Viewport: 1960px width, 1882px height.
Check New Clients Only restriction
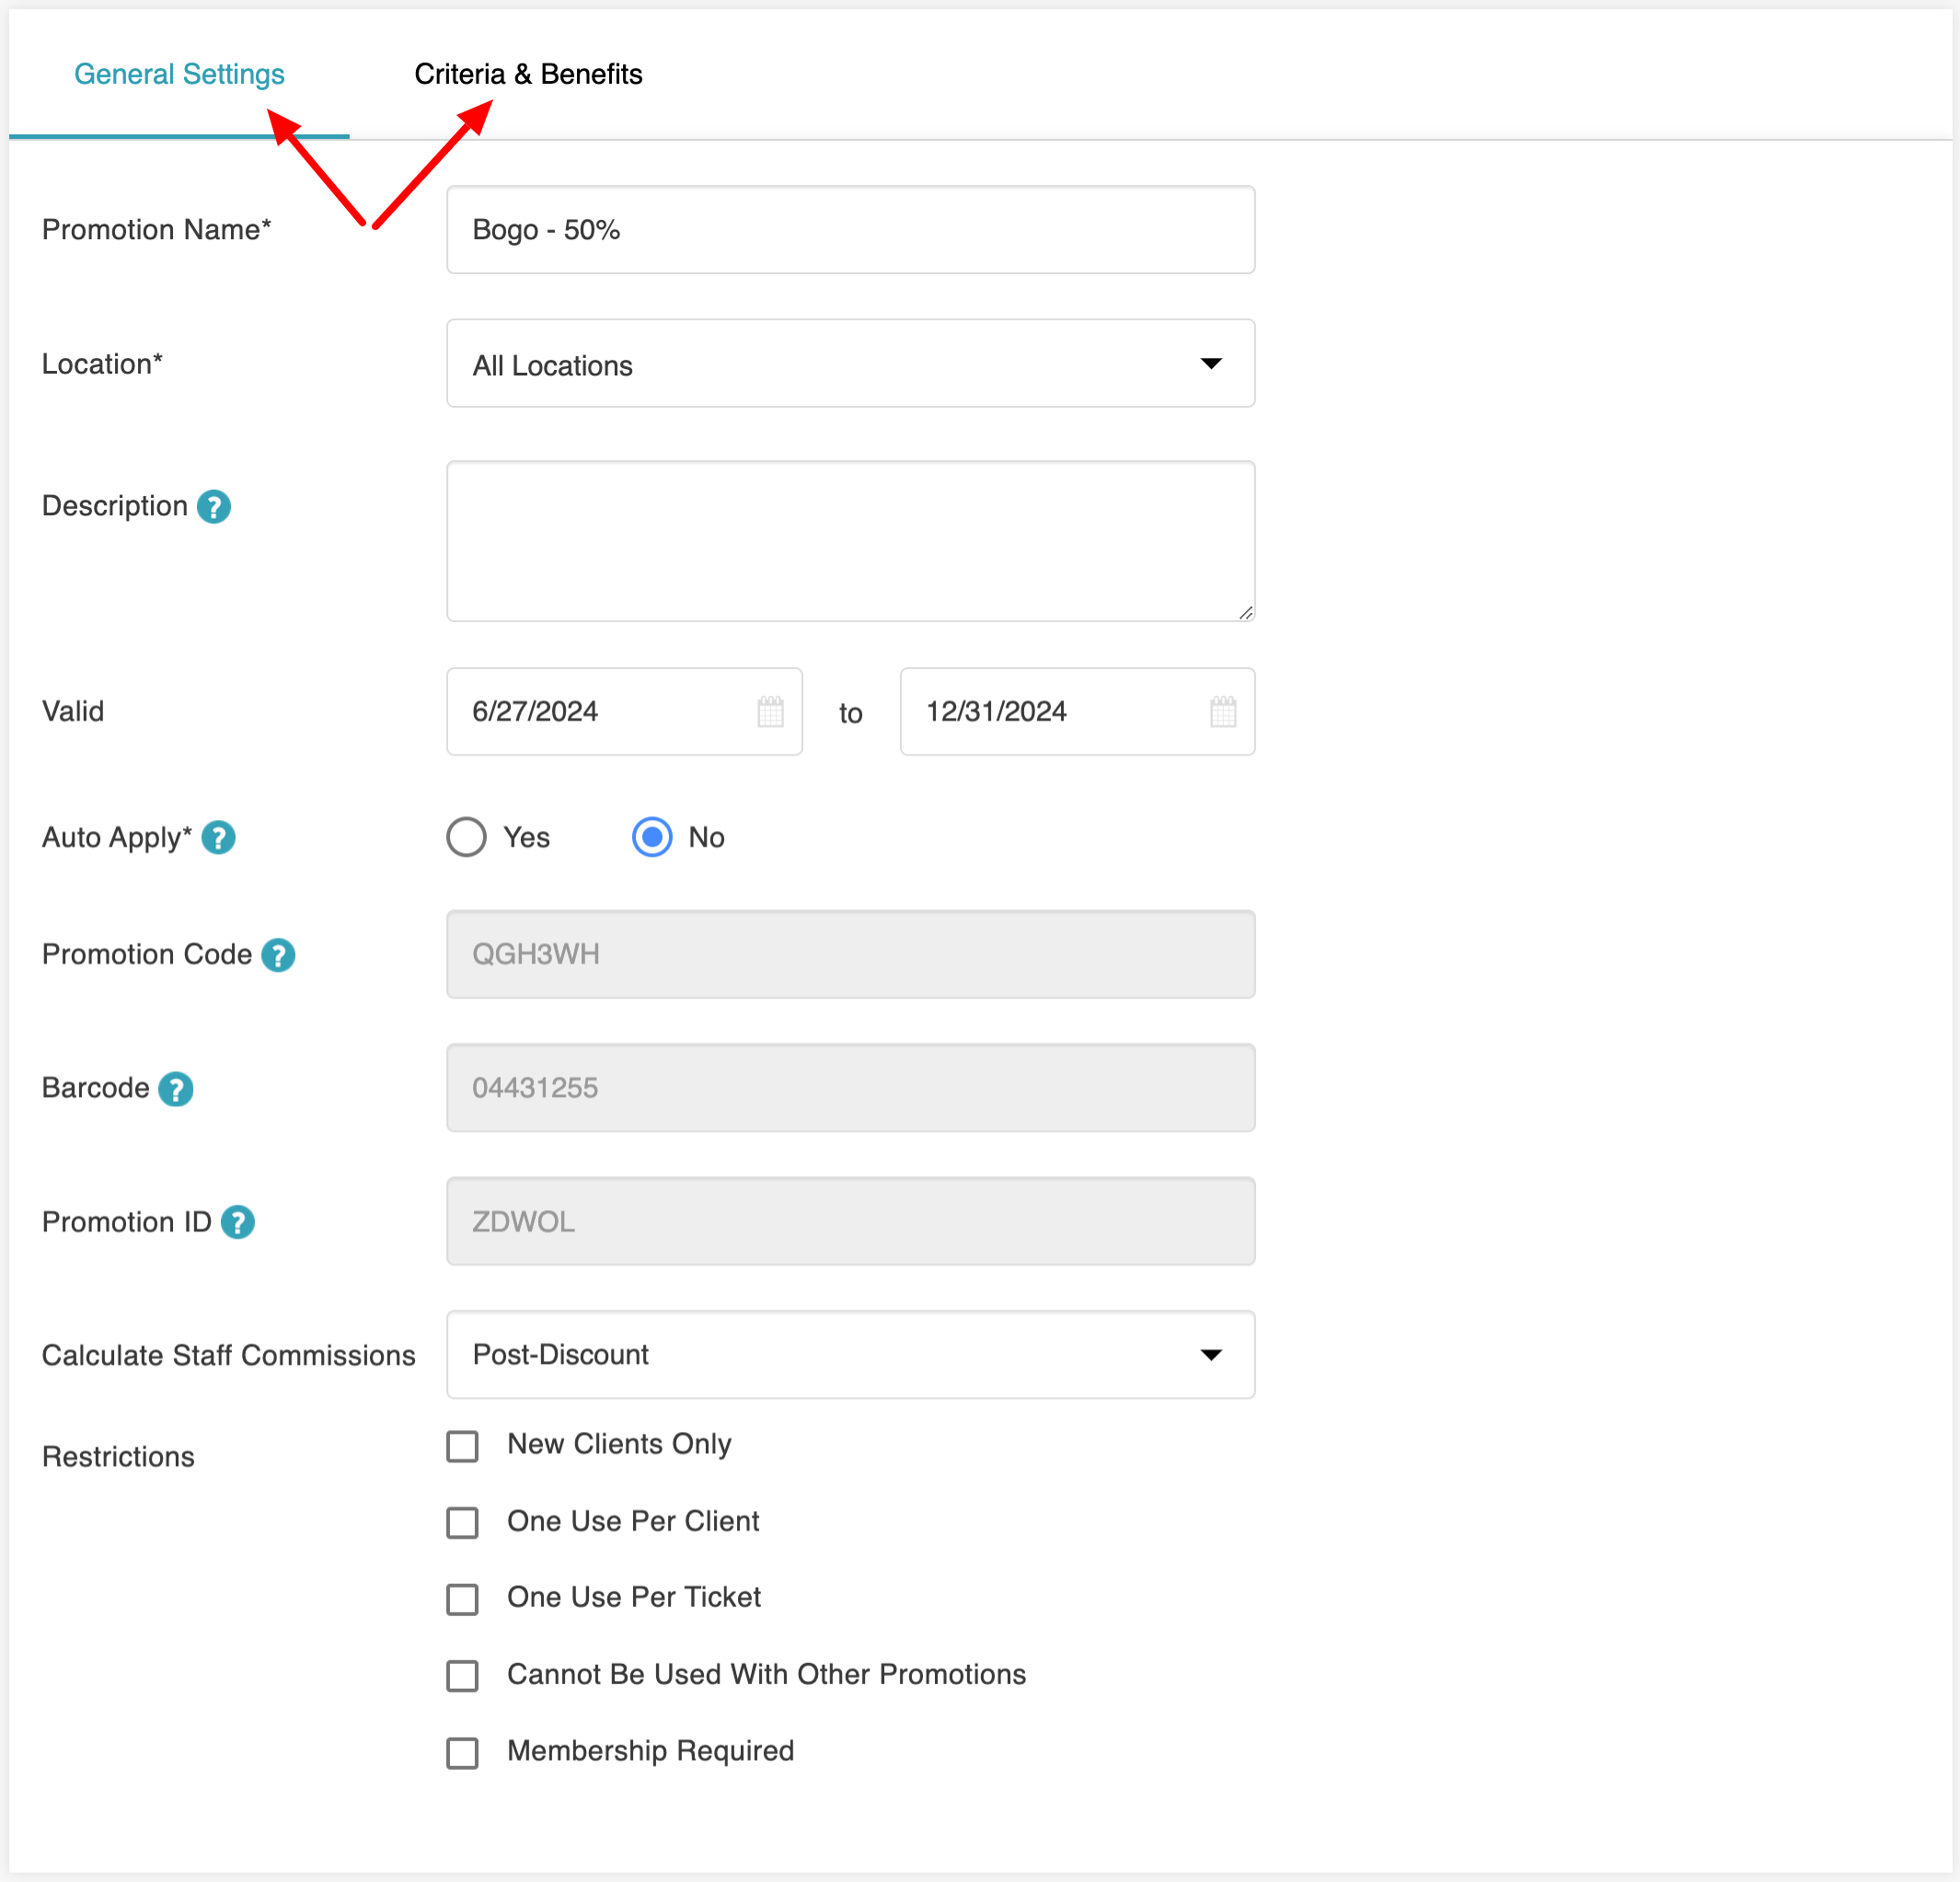coord(462,1446)
